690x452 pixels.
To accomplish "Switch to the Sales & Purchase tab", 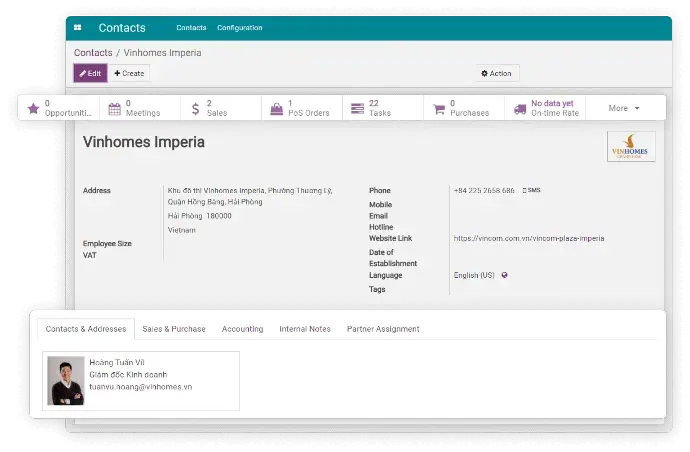I will pos(174,329).
